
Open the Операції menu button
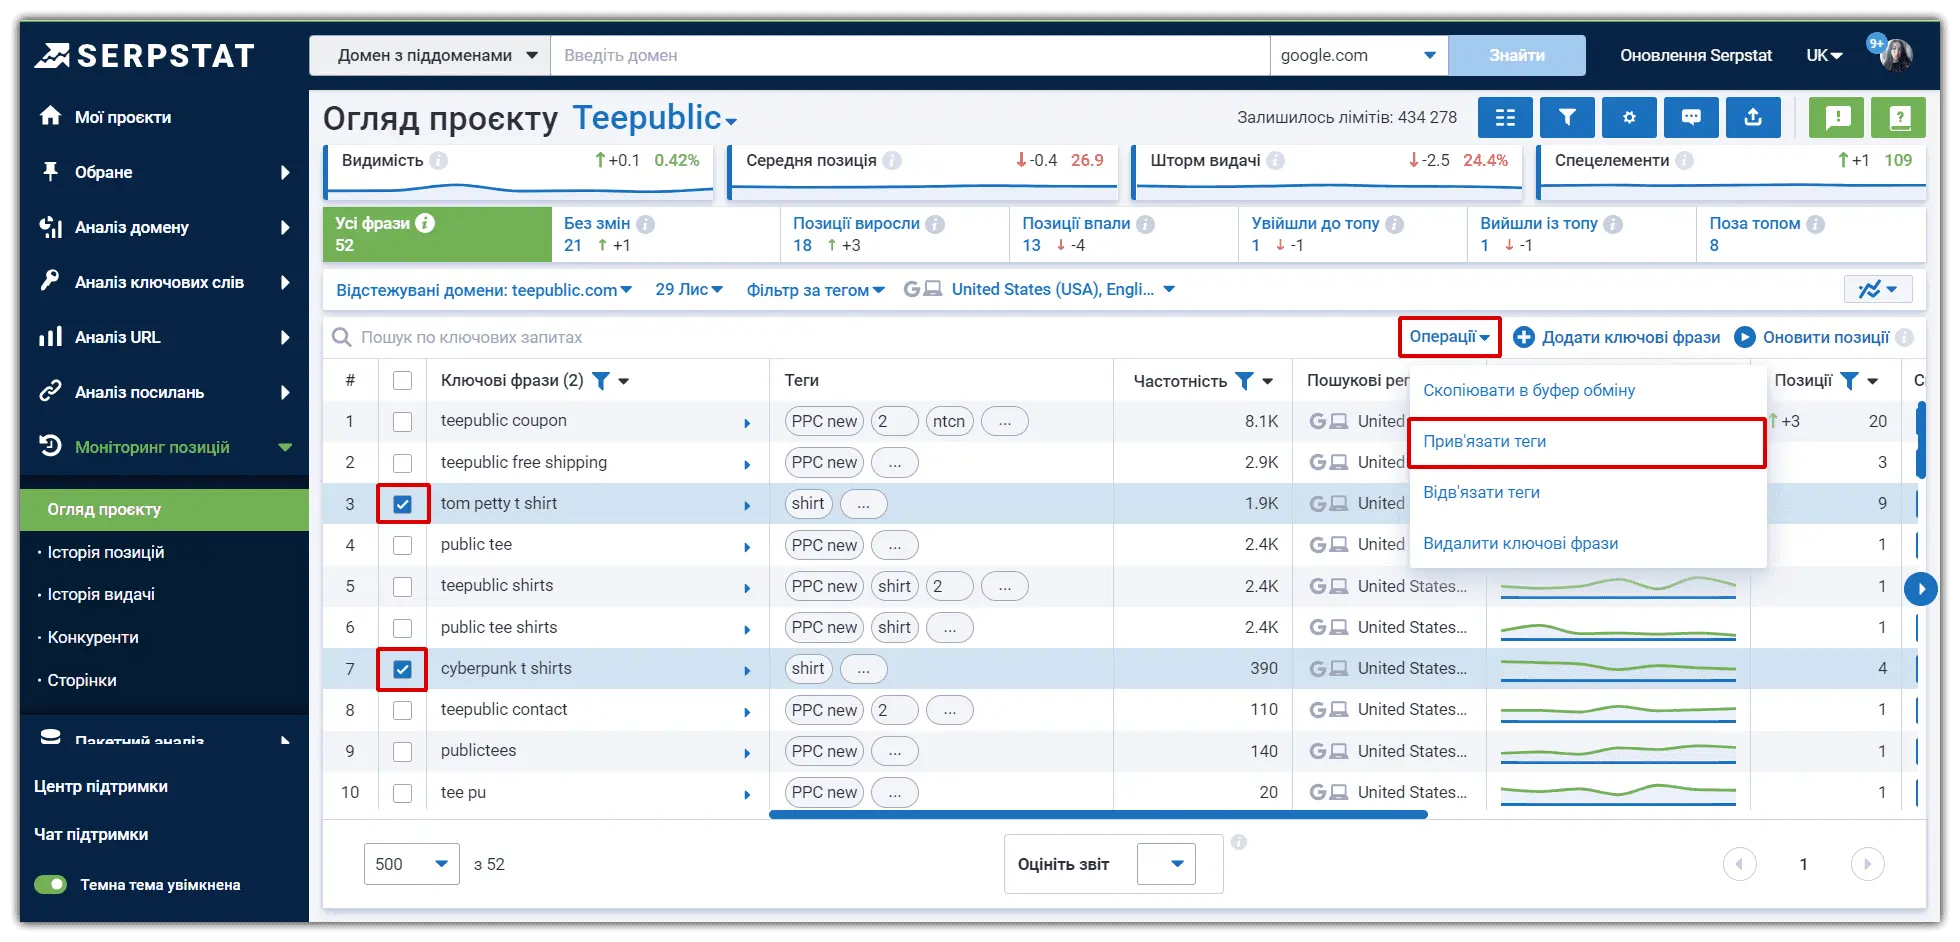(x=1449, y=337)
